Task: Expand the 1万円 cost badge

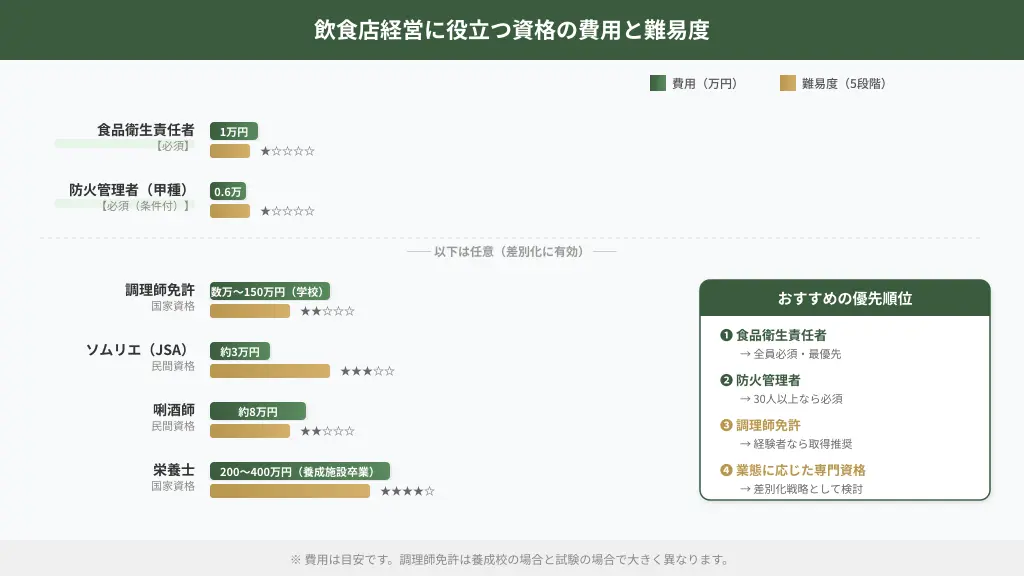Action: pyautogui.click(x=235, y=131)
